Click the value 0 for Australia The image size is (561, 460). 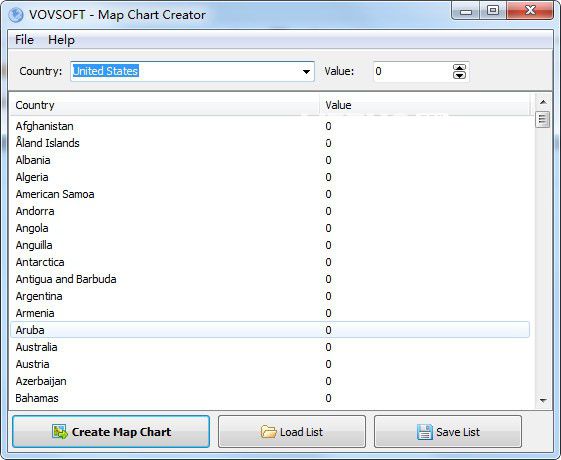pyautogui.click(x=328, y=347)
